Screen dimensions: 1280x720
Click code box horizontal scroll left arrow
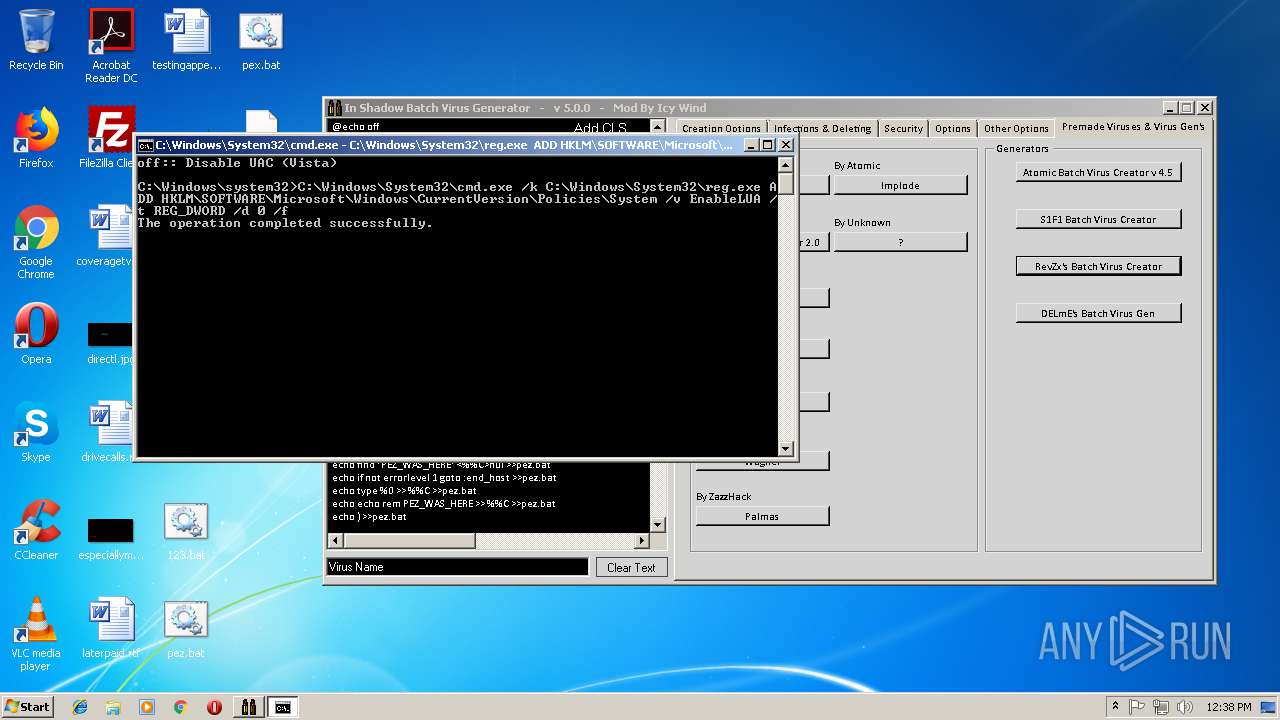(336, 541)
